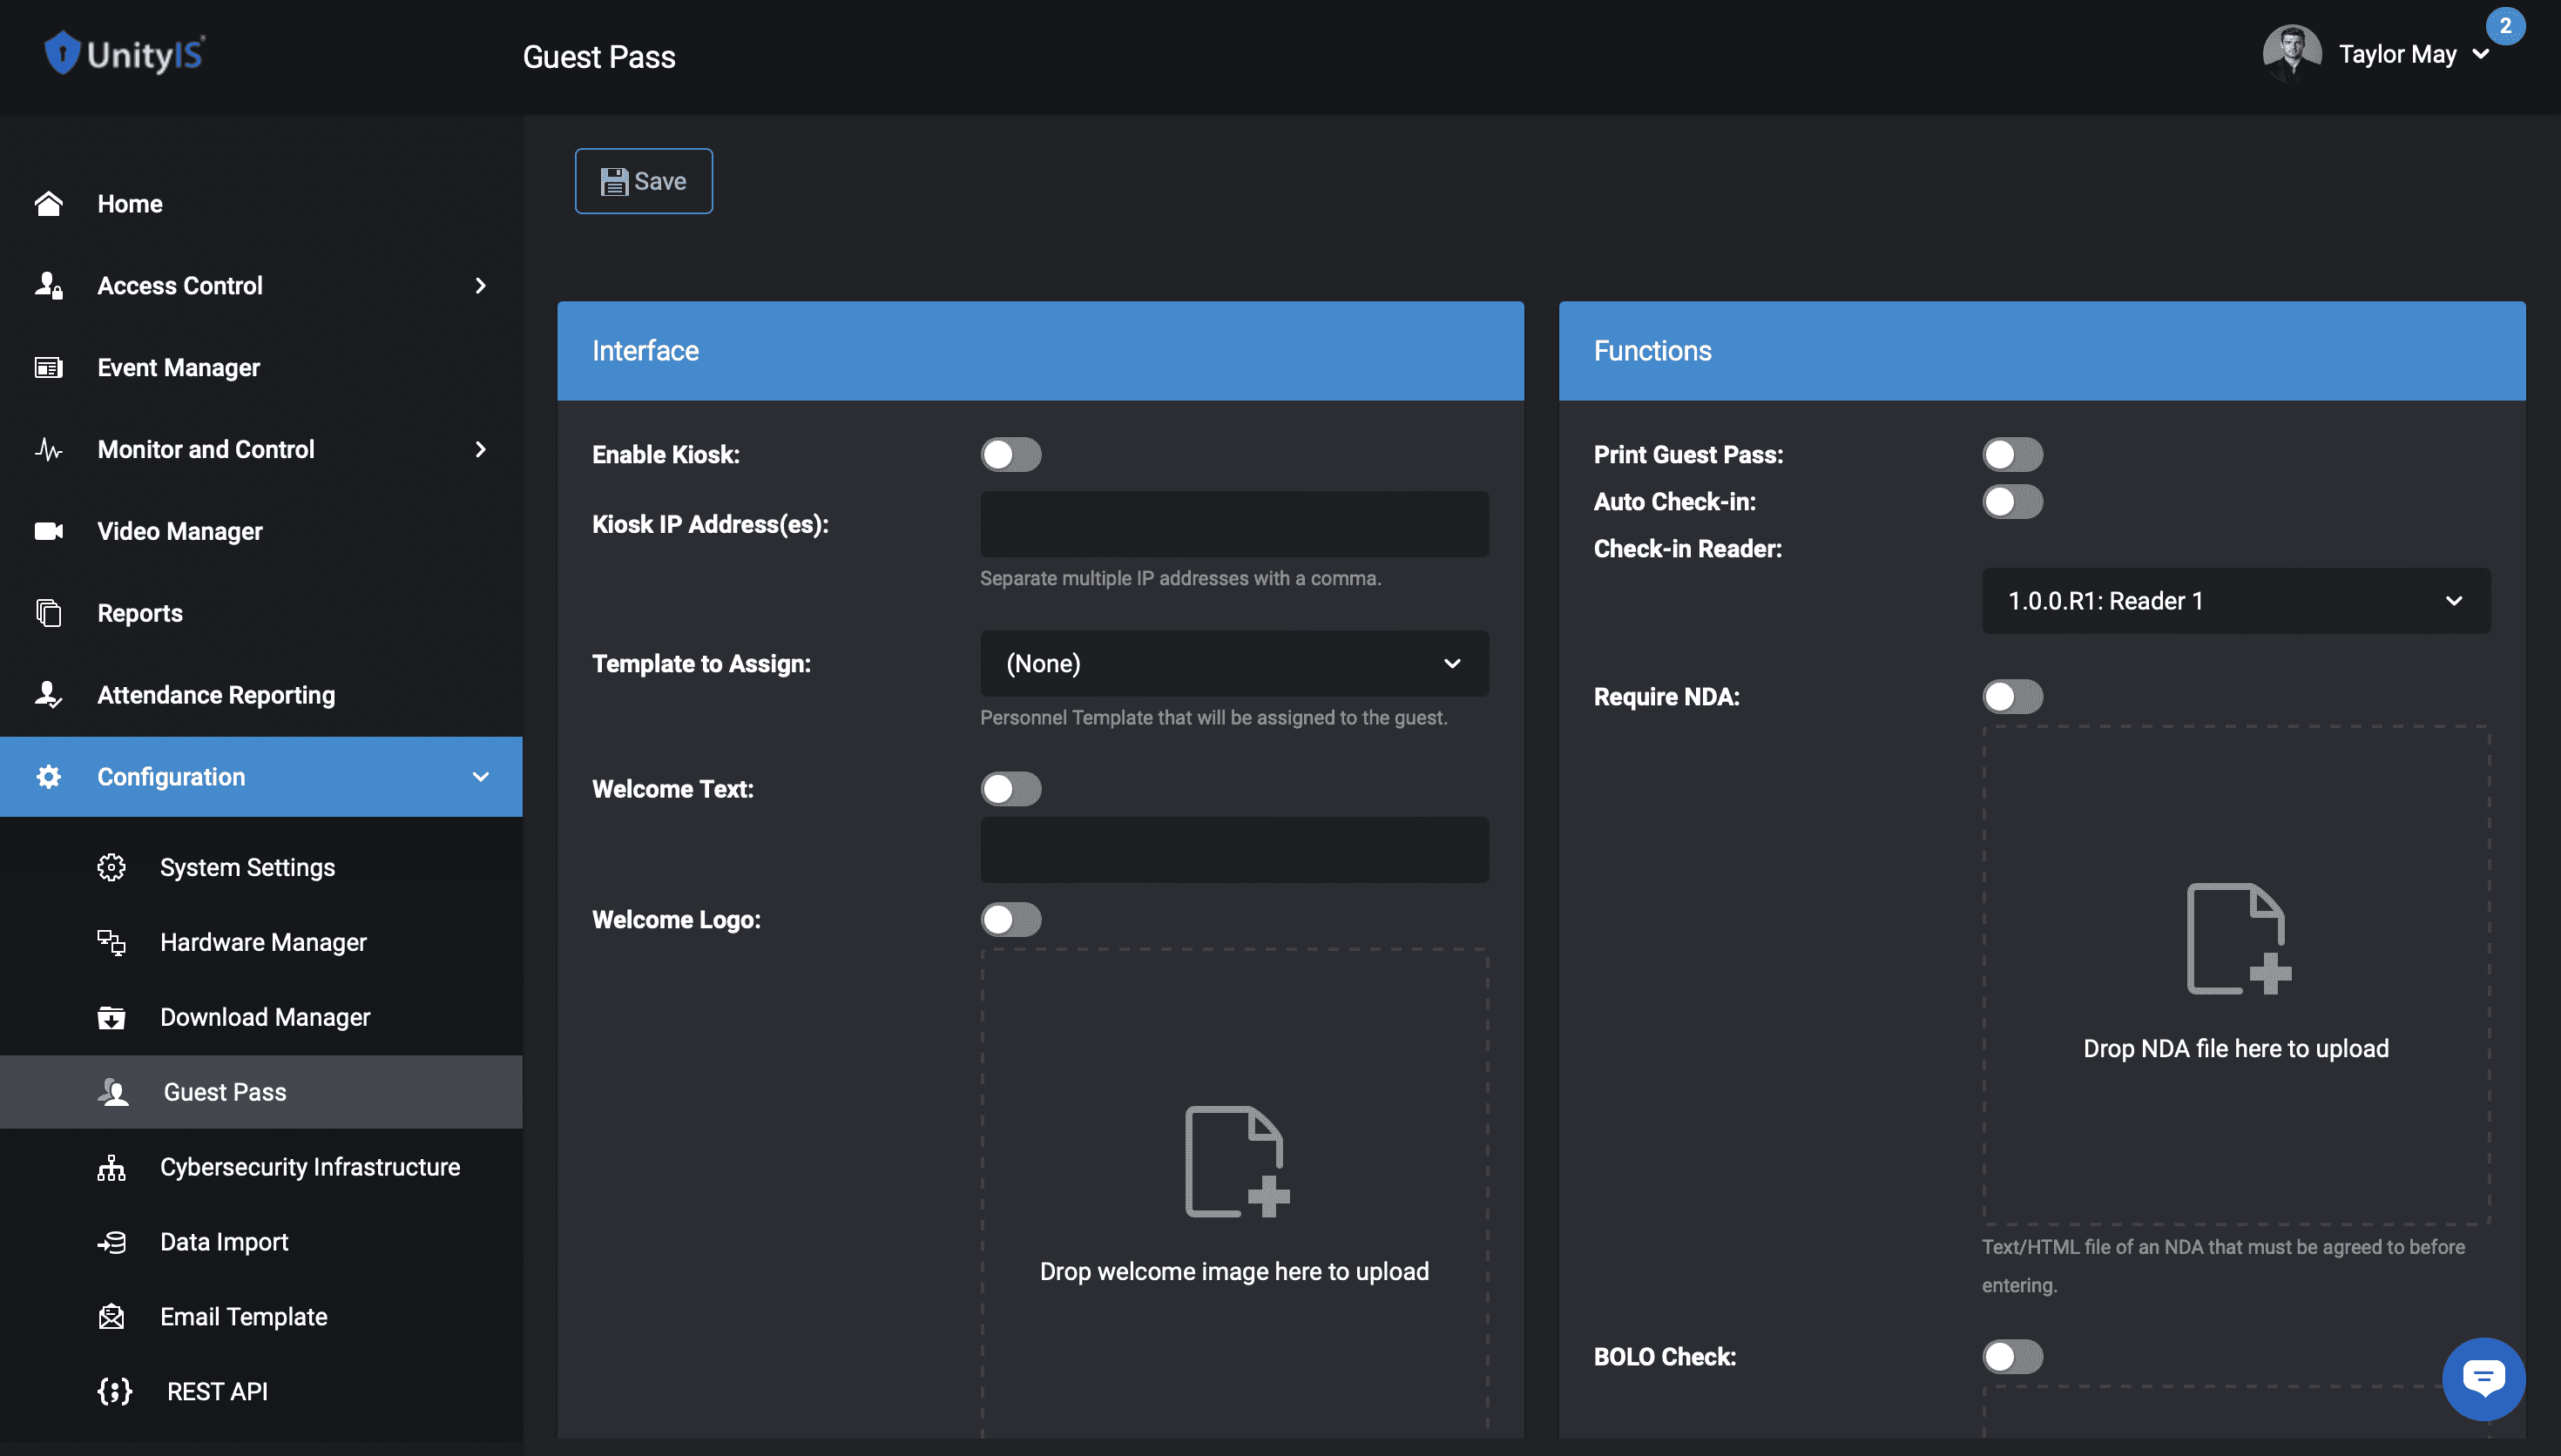
Task: Toggle the Welcome Logo switch
Action: point(1011,919)
